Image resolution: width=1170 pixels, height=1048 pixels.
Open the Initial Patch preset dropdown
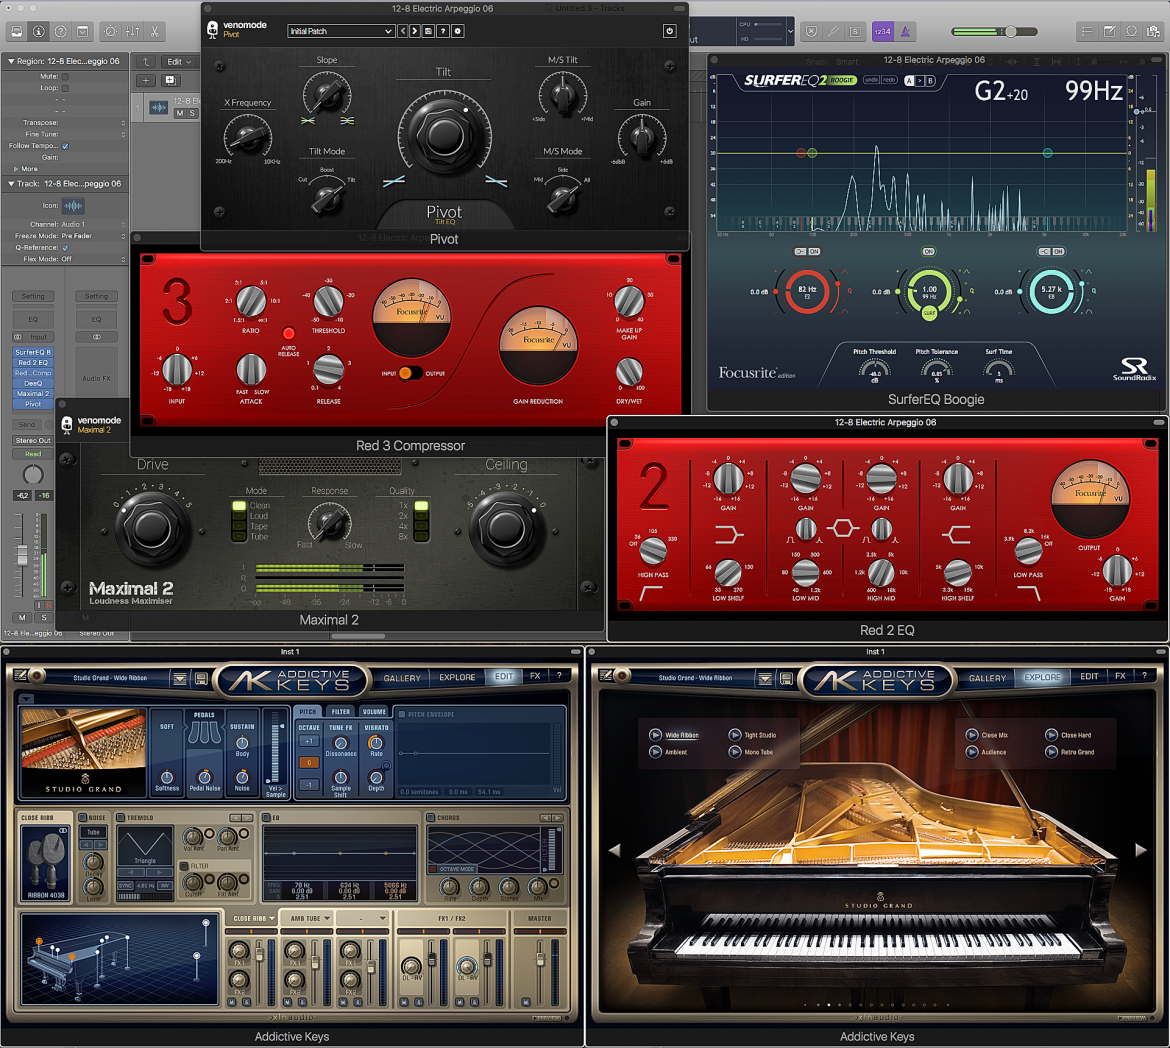coord(341,31)
